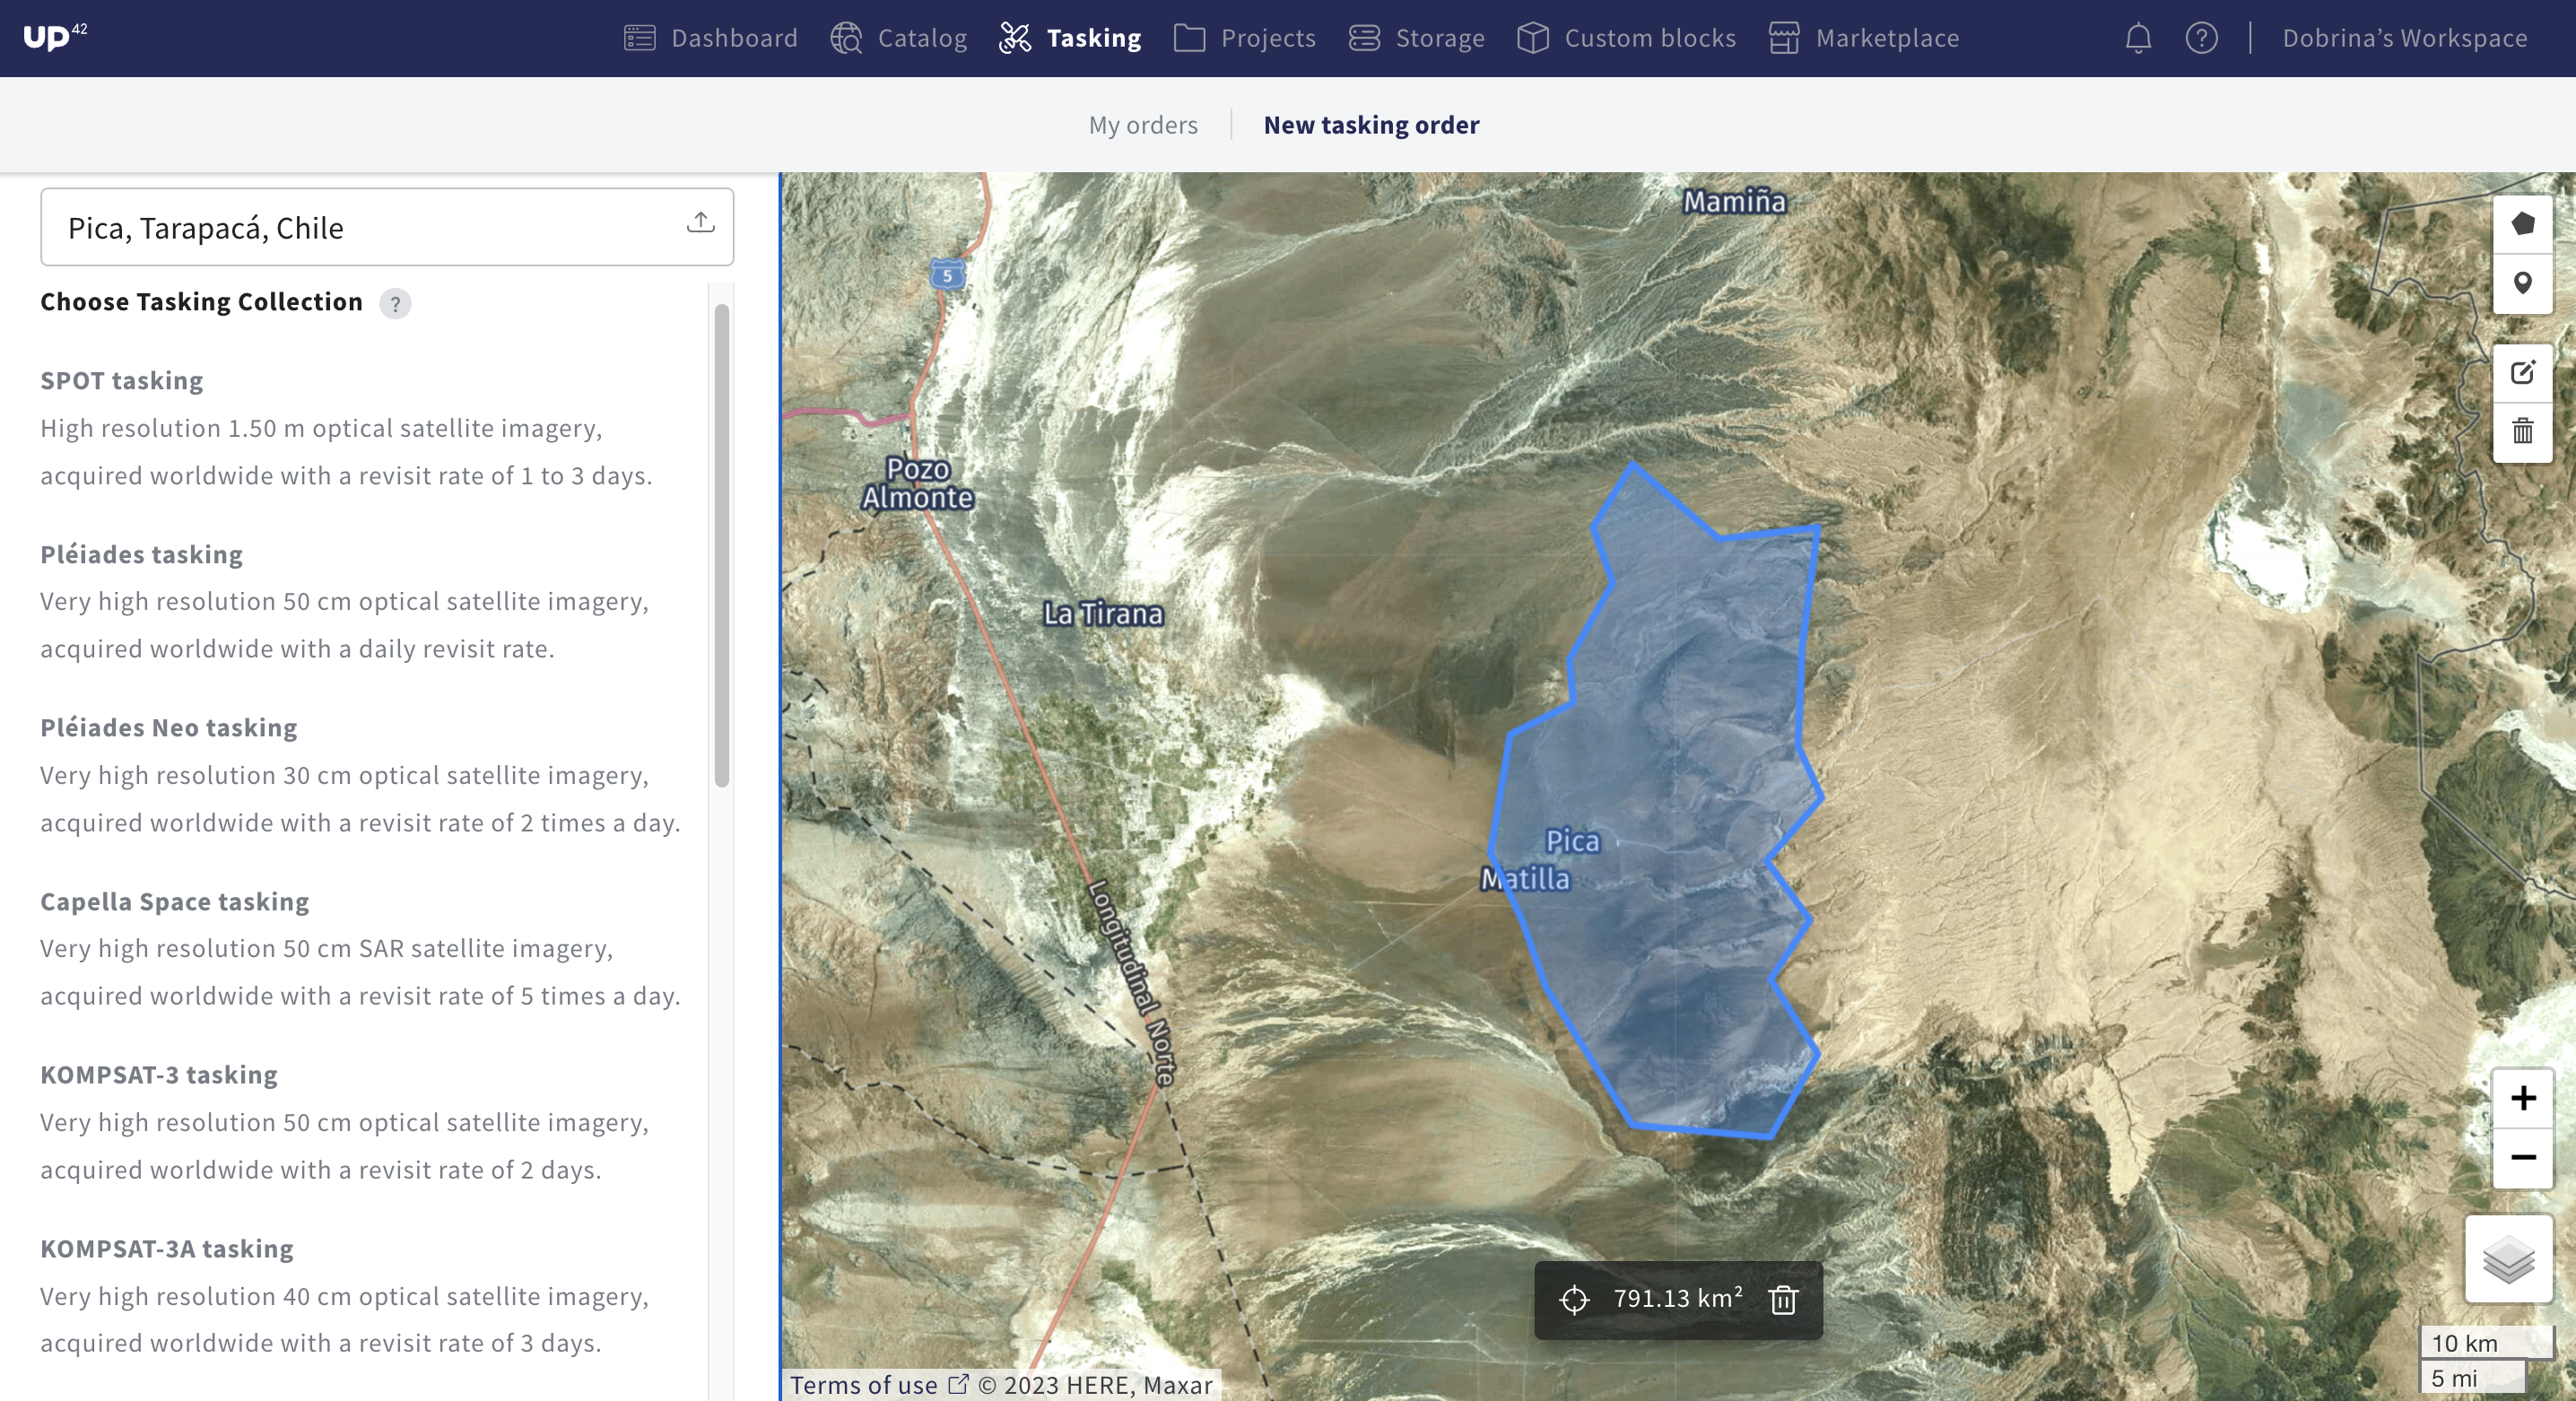Viewport: 2576px width, 1401px height.
Task: Open the help question mark in header
Action: [2201, 38]
